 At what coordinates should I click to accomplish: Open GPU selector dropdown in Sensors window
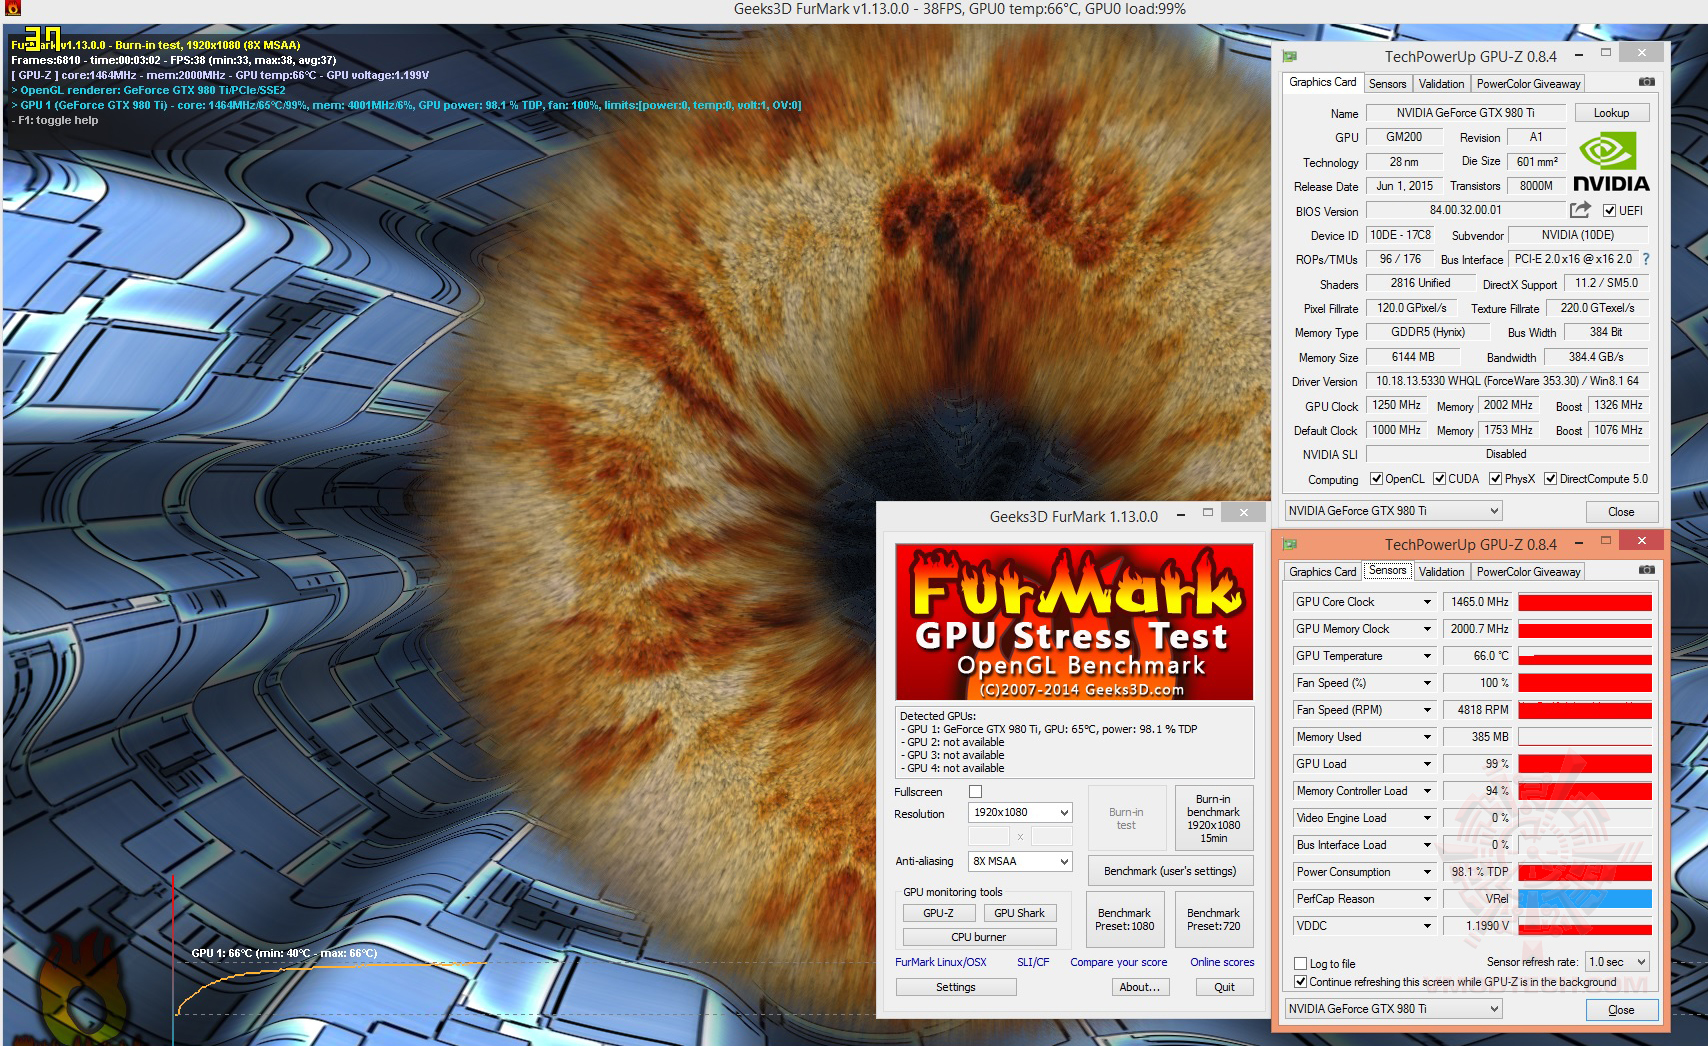[x=1393, y=1009]
